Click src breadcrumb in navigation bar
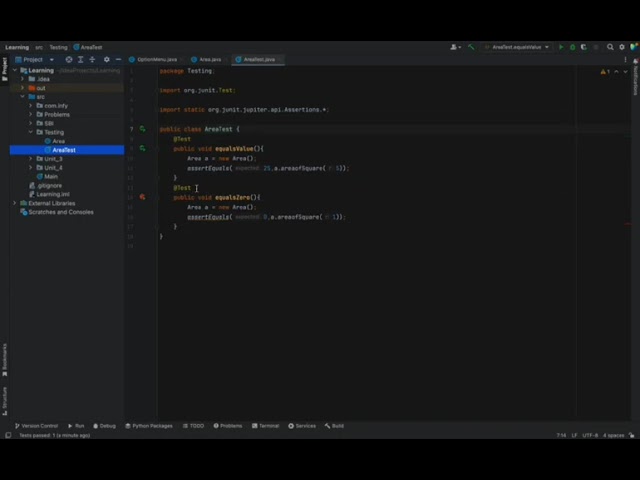The height and width of the screenshot is (480, 640). click(x=39, y=47)
